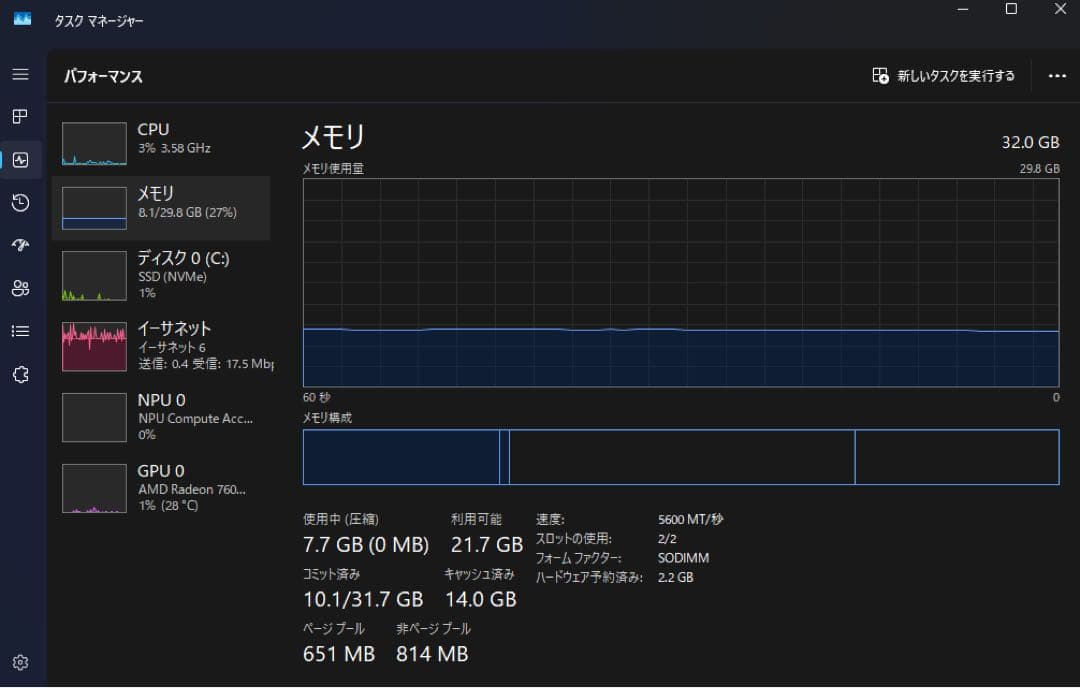Image resolution: width=1080 pixels, height=688 pixels.
Task: Click the CPU usage mini graph thumbnail
Action: point(93,143)
